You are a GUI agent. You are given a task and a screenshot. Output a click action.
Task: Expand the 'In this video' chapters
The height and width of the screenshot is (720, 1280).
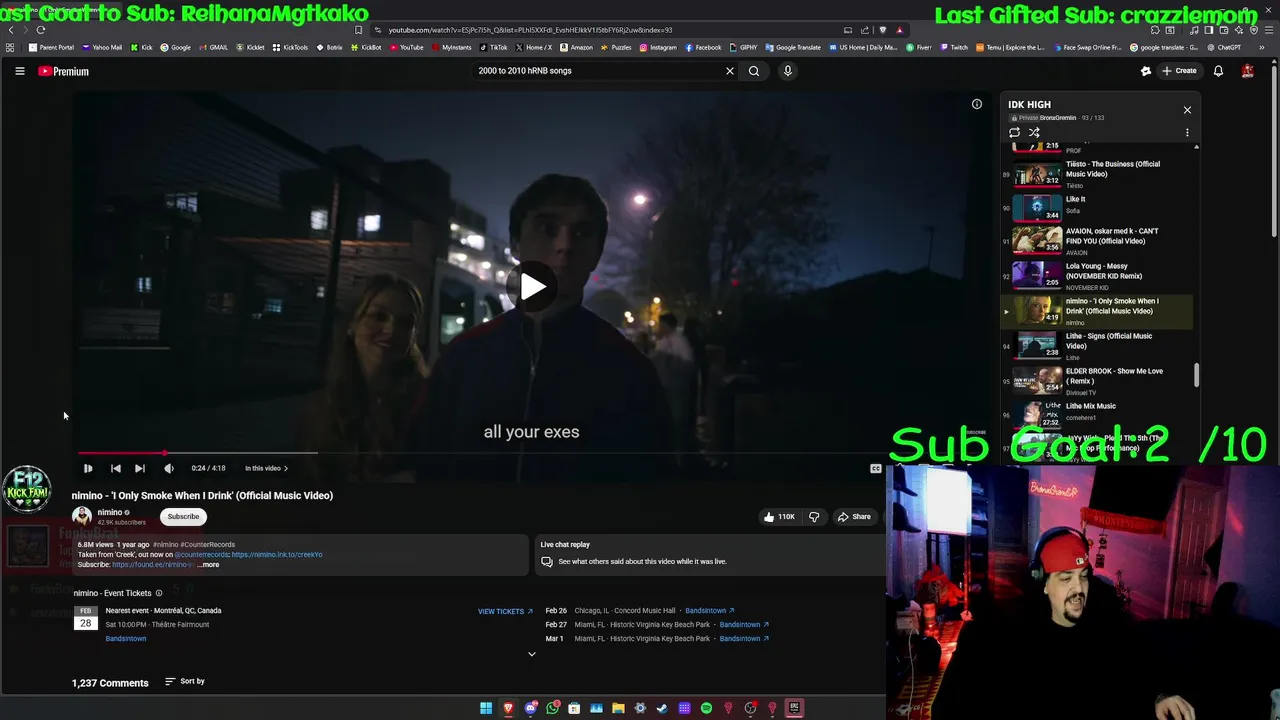click(266, 468)
